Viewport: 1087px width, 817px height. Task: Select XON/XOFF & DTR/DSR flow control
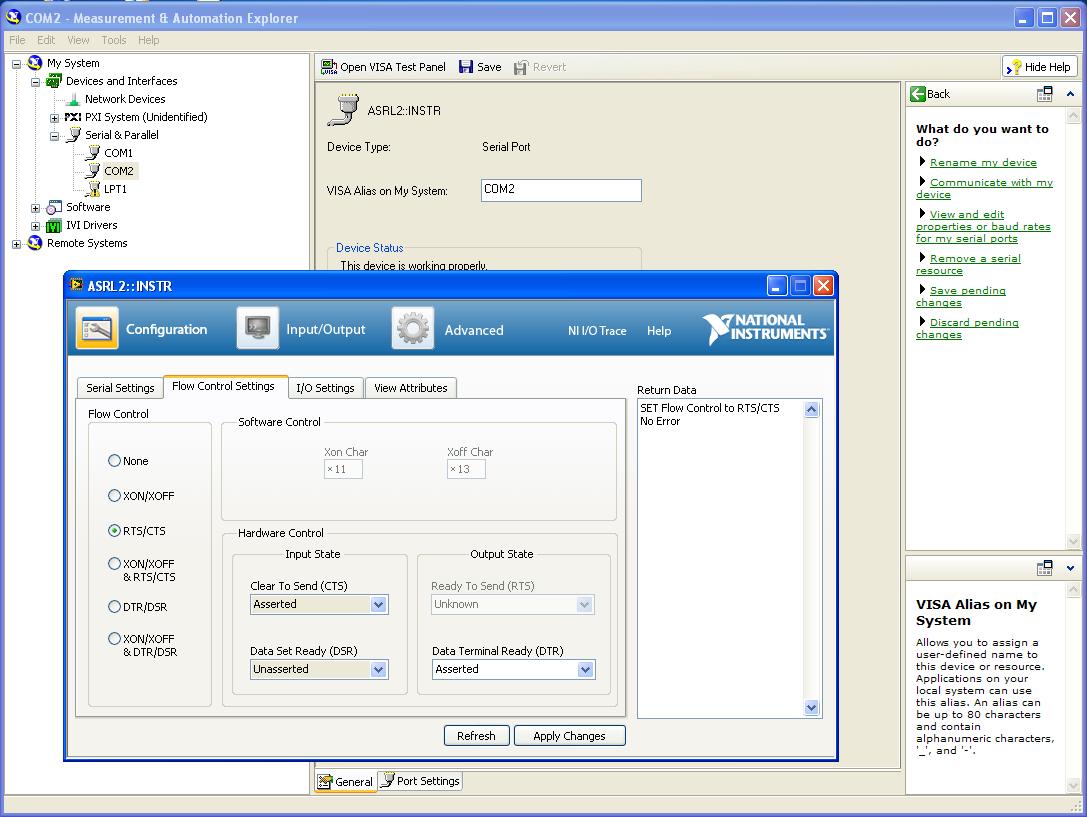pos(114,639)
